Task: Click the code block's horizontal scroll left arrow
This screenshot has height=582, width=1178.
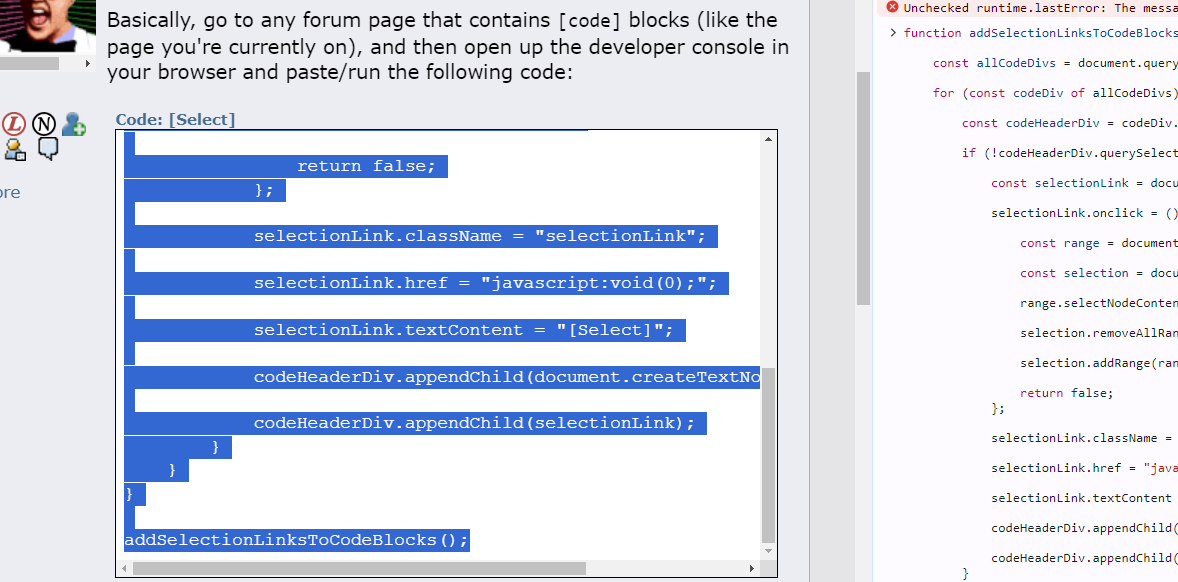Action: click(x=125, y=568)
